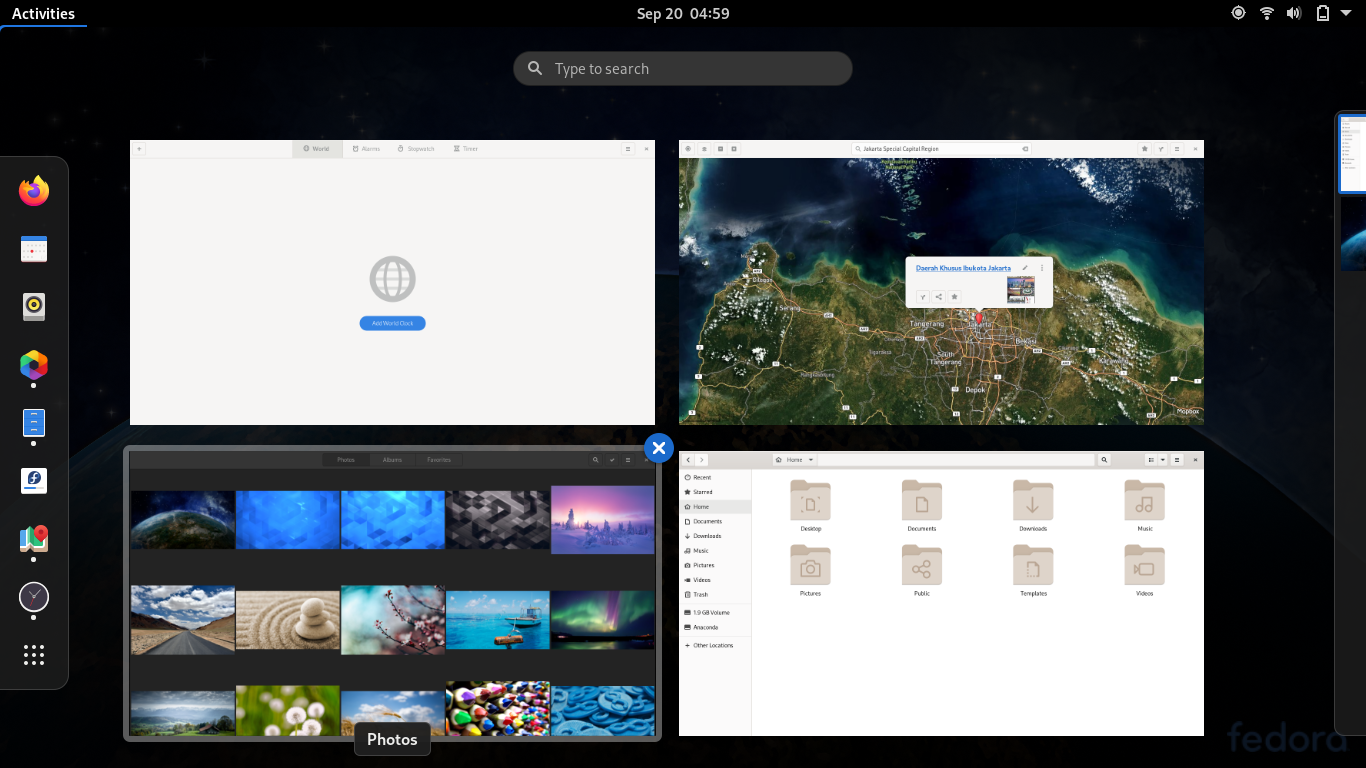1366x768 pixels.
Task: Open Trash in the Files sidebar
Action: tap(700, 594)
